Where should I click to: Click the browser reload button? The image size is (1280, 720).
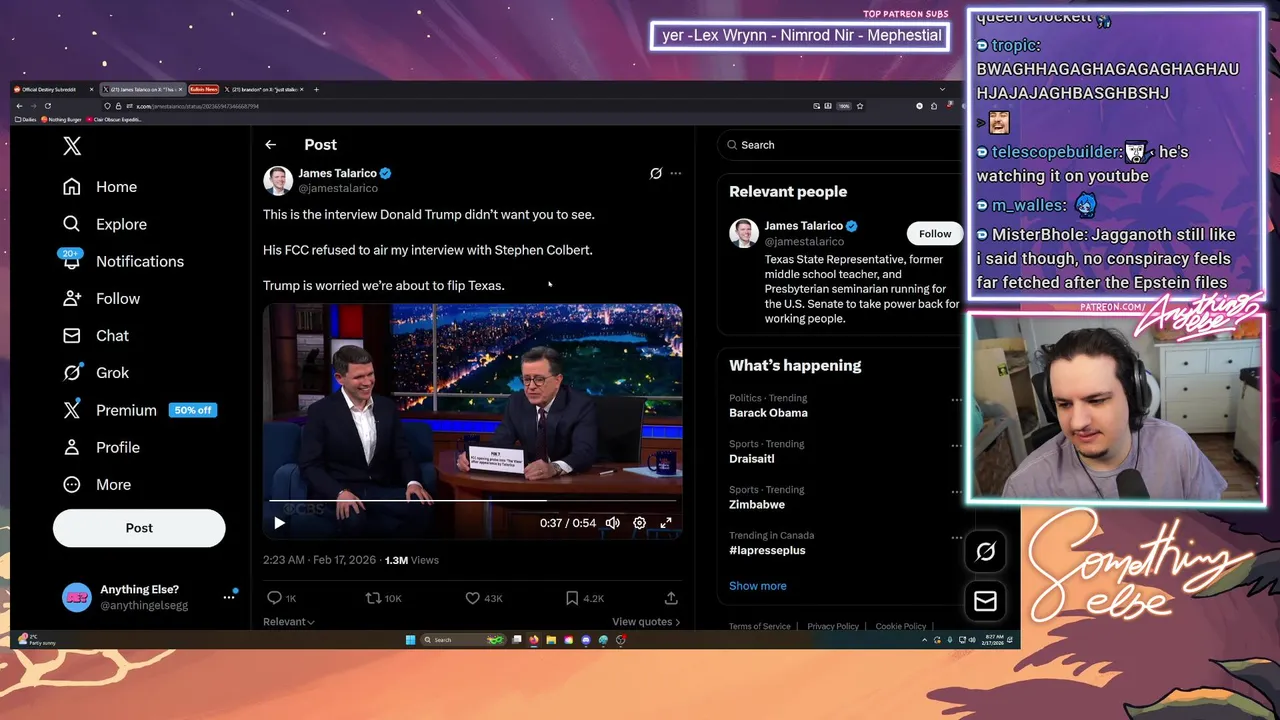[x=48, y=106]
